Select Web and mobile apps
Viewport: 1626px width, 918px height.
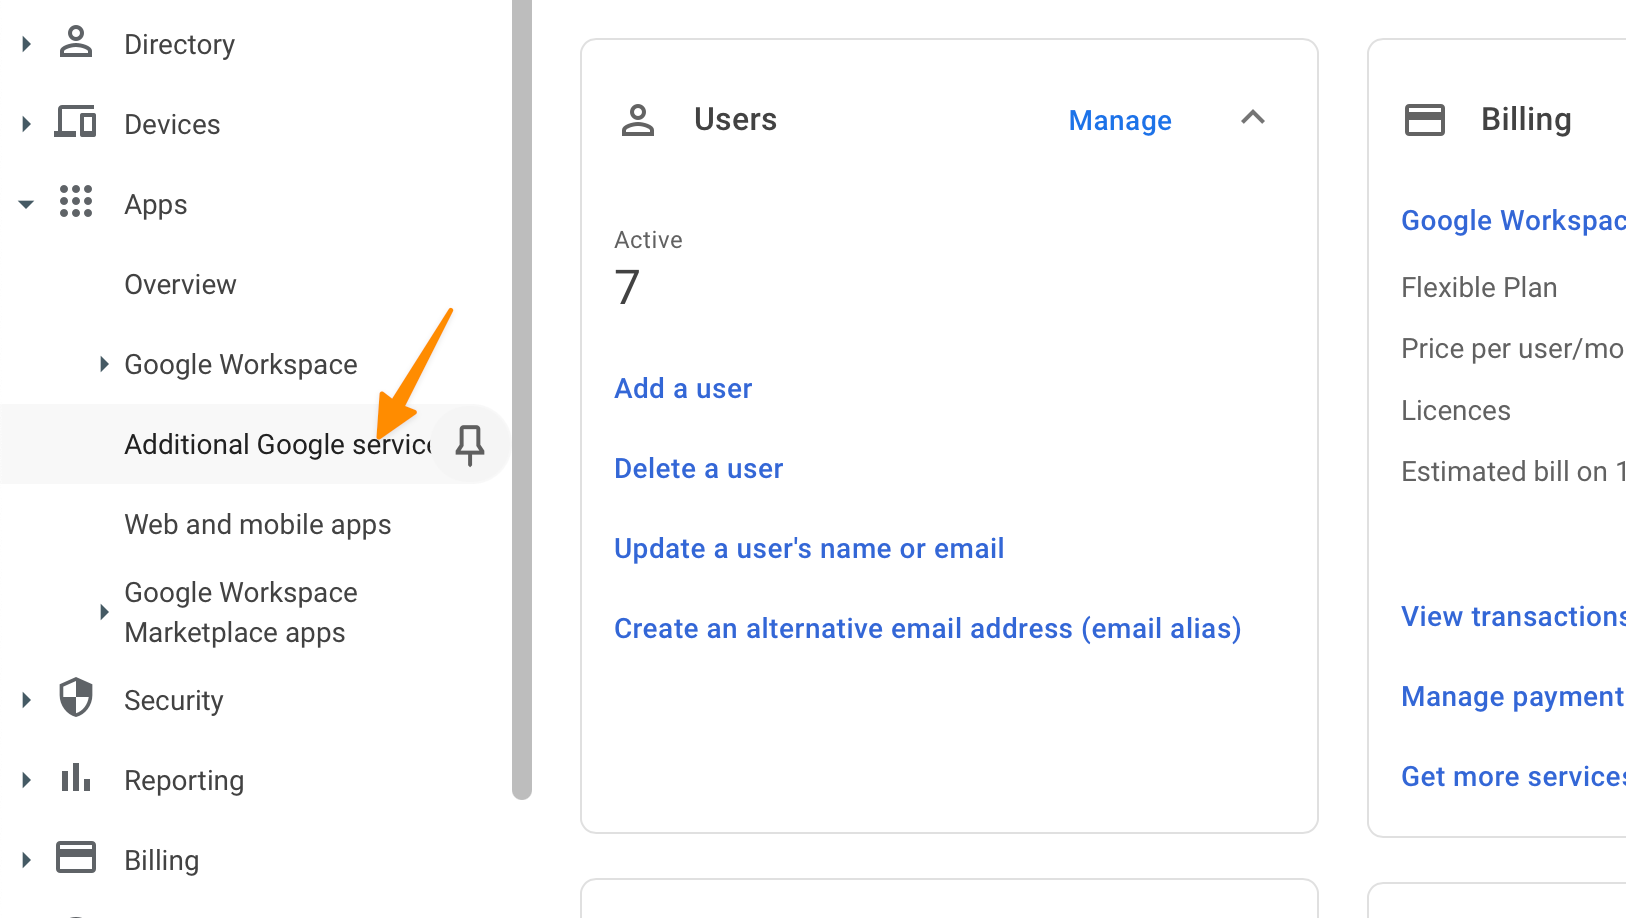coord(257,525)
